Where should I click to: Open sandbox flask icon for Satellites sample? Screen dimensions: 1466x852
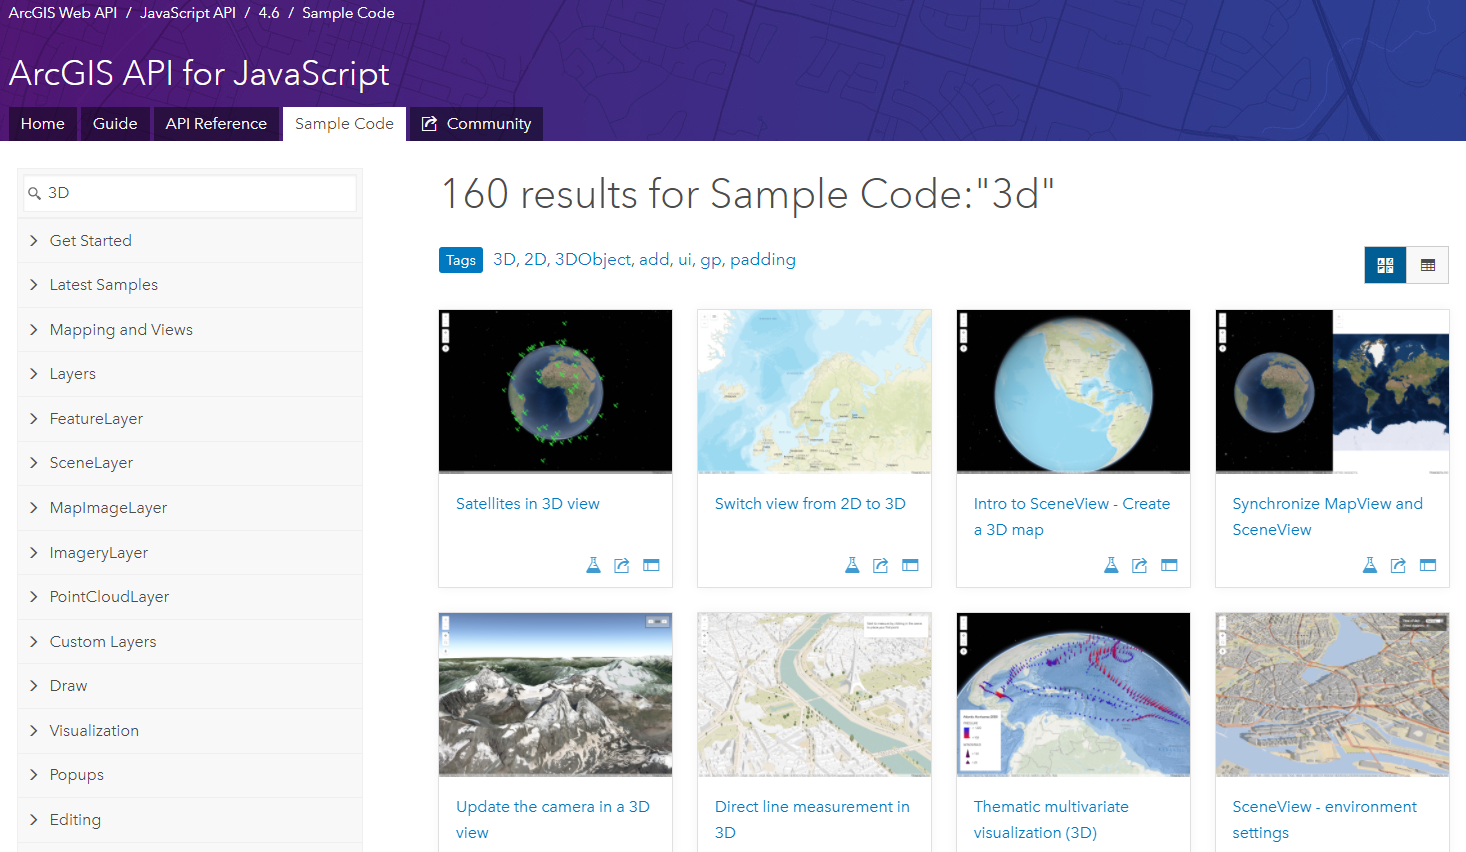pos(593,565)
